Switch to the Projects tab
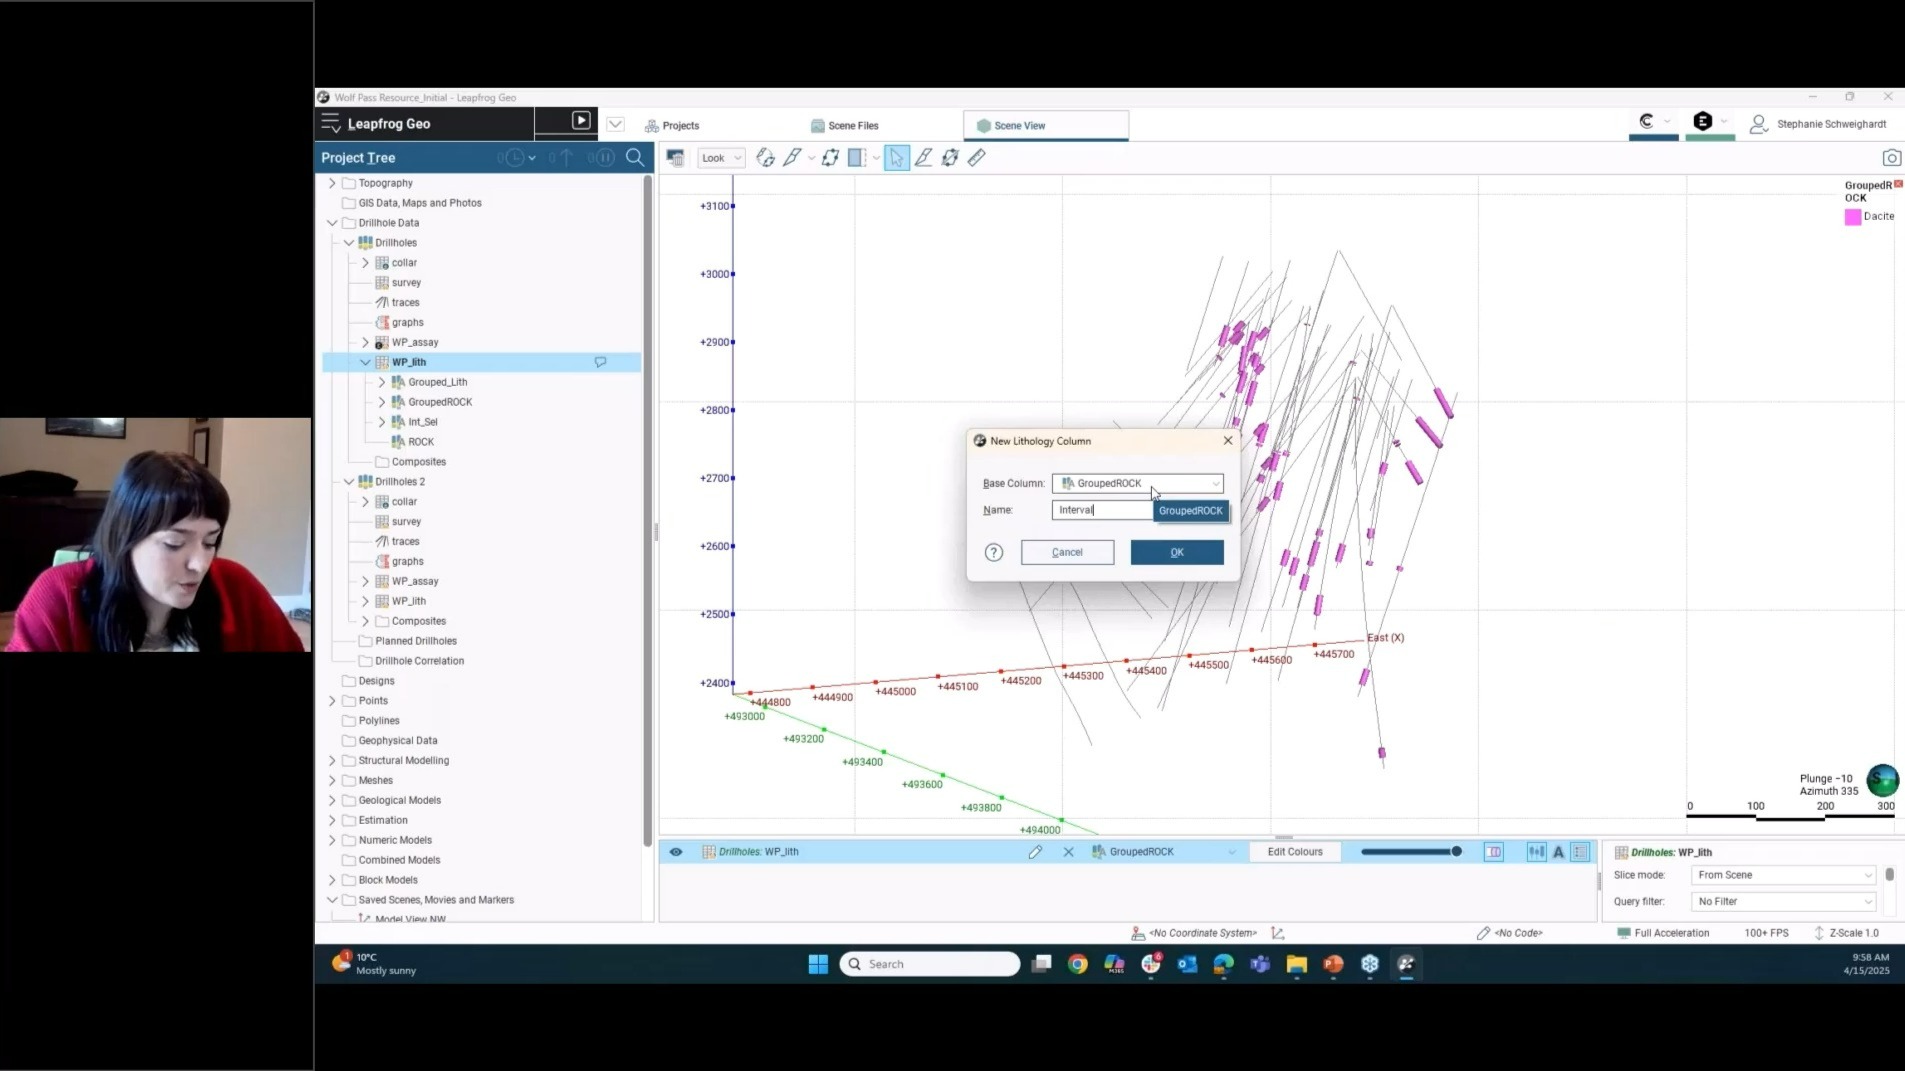Screen dimensions: 1905x1071 click(x=672, y=126)
